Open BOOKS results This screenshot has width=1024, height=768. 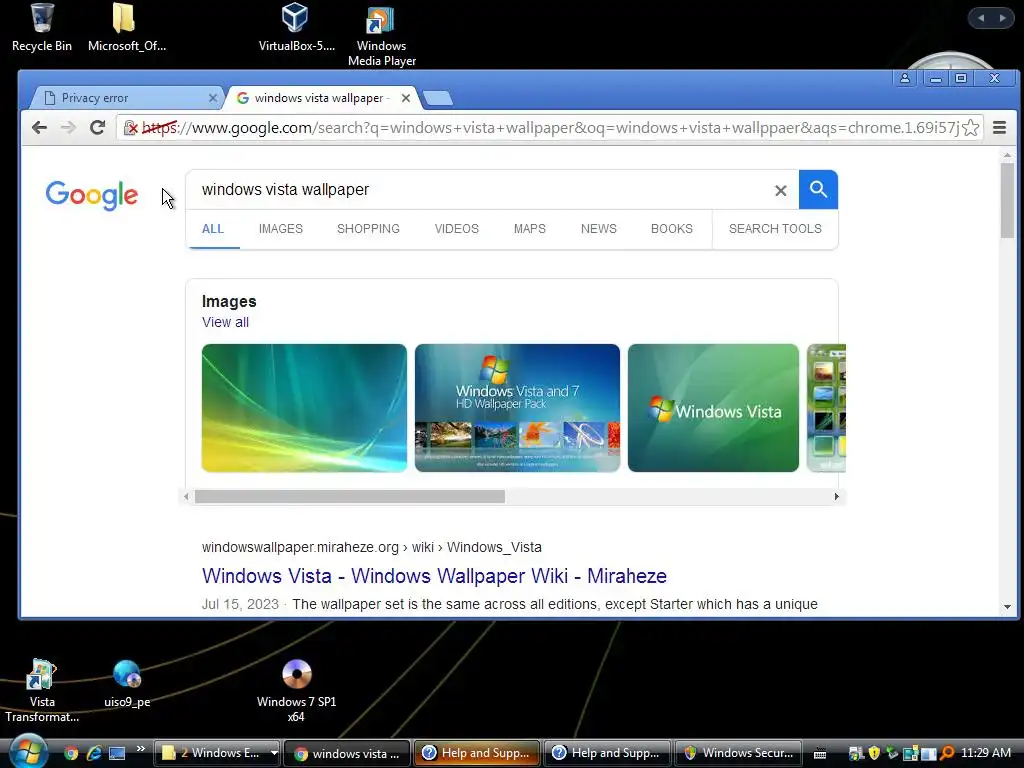click(671, 229)
